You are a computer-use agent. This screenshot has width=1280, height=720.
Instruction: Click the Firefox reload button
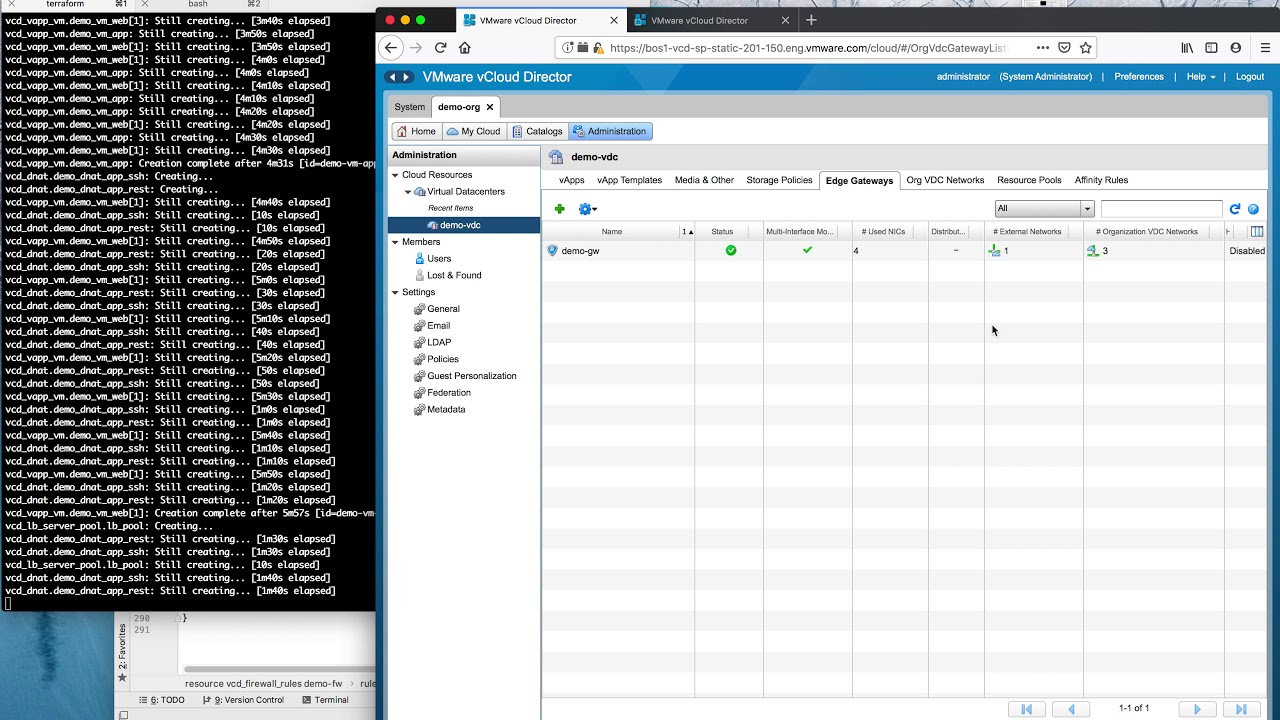point(440,47)
